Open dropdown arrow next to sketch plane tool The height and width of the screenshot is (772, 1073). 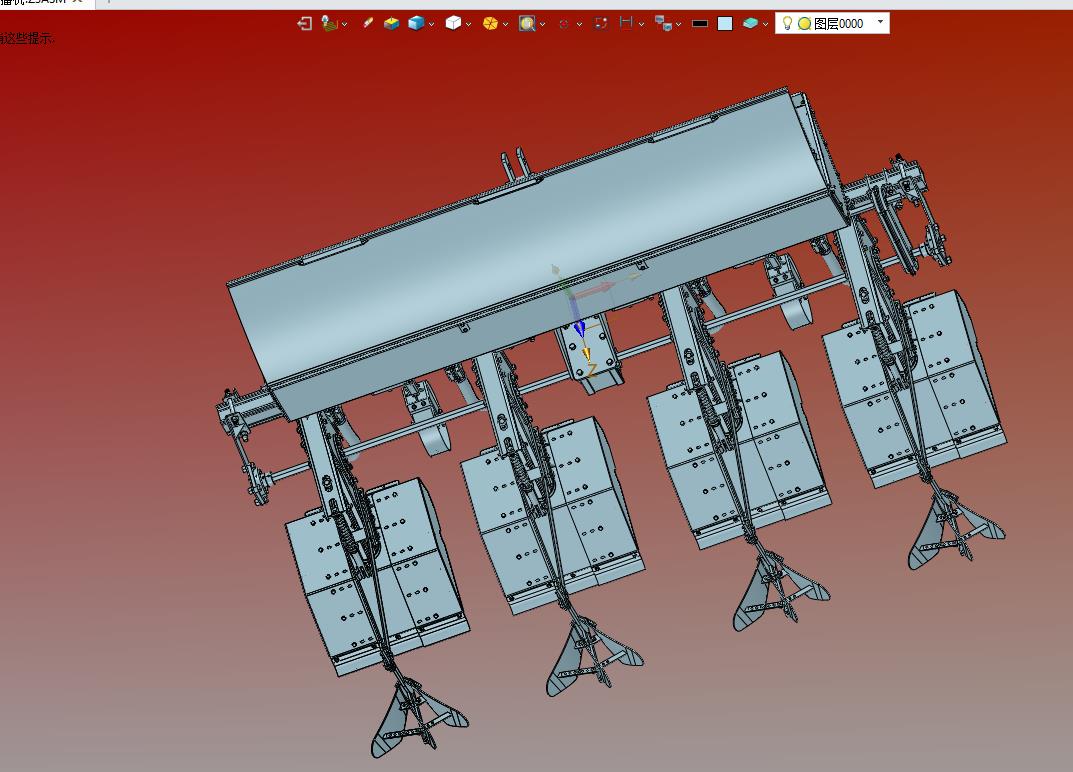coord(344,25)
